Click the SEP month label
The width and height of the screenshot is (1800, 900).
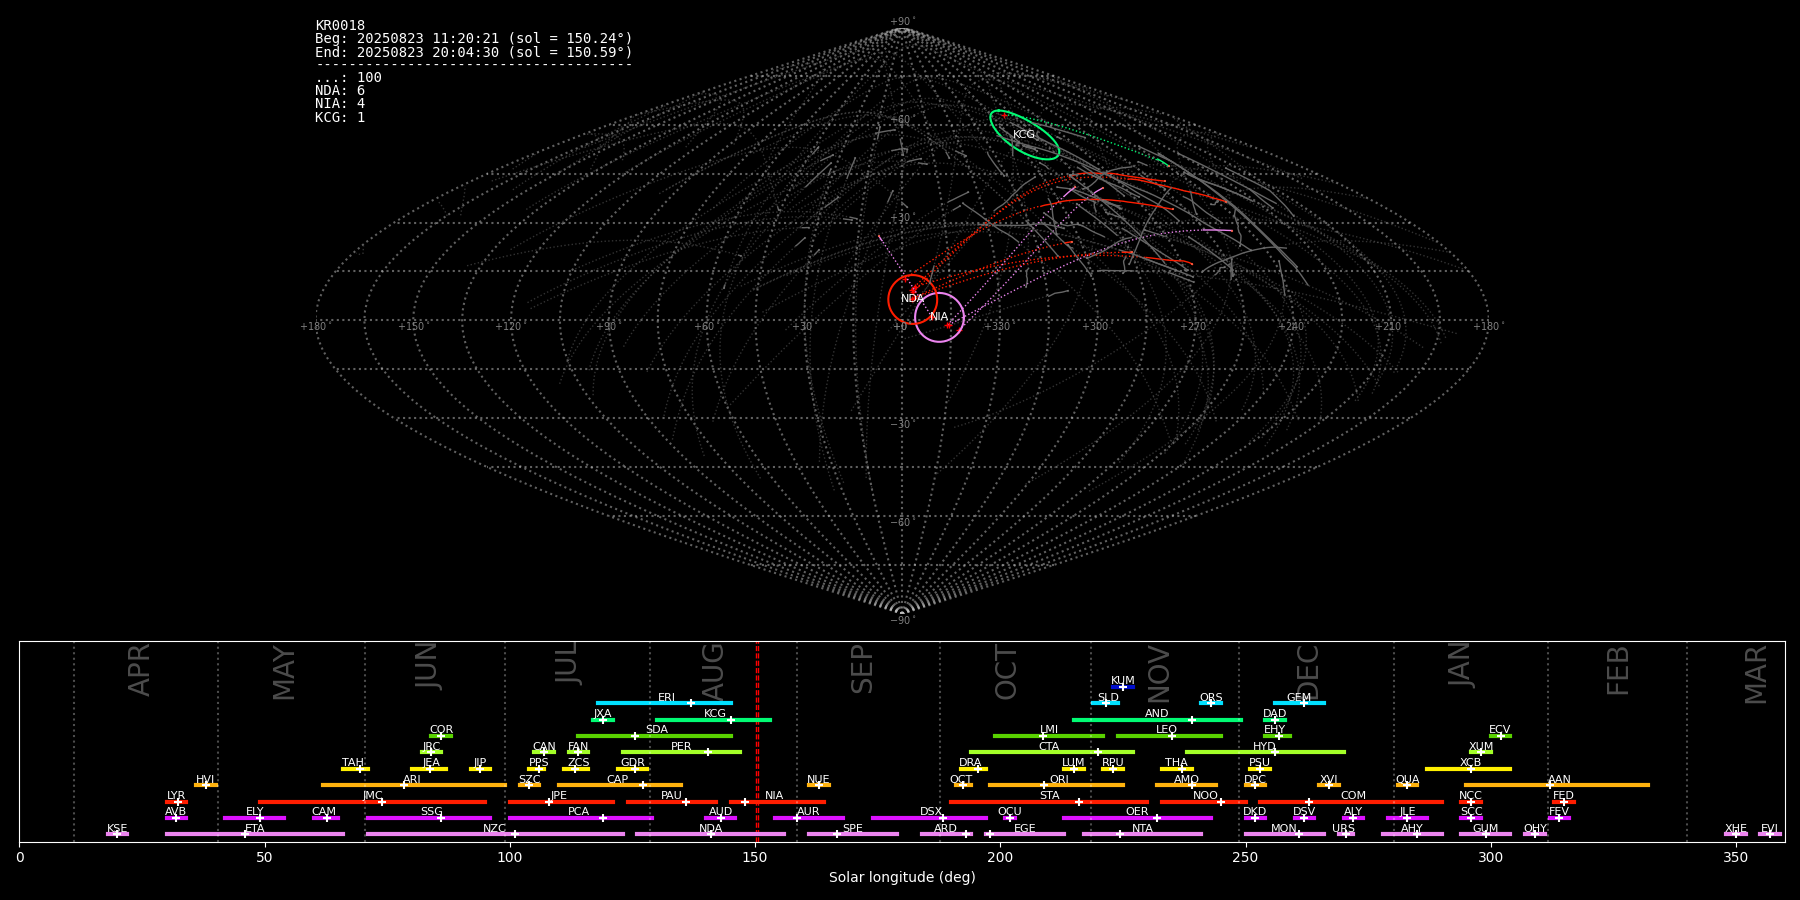[x=862, y=669]
